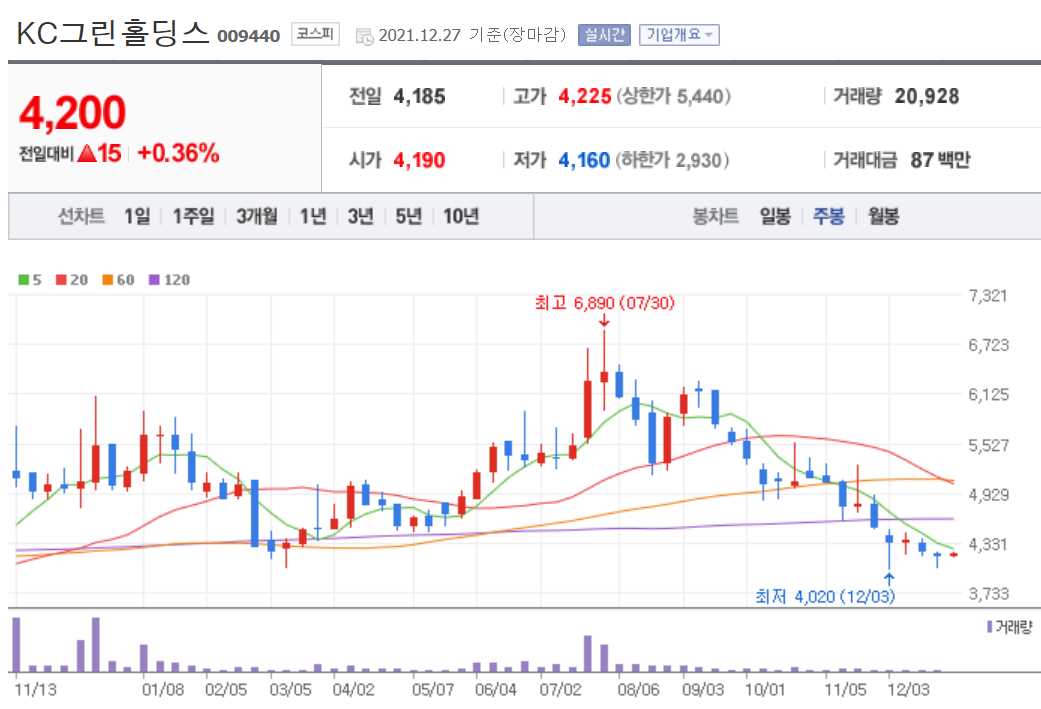The image size is (1041, 709).
Task: Click the 7,321 price axis label
Action: pyautogui.click(x=988, y=295)
